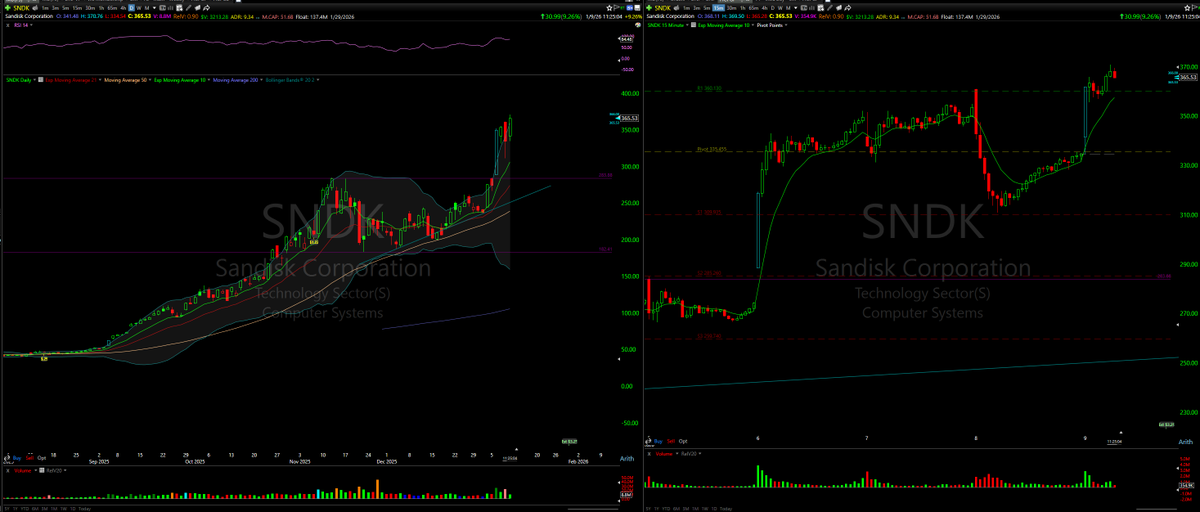
Task: Click the share arrow icon in left chart toolbar
Action: click(206, 8)
